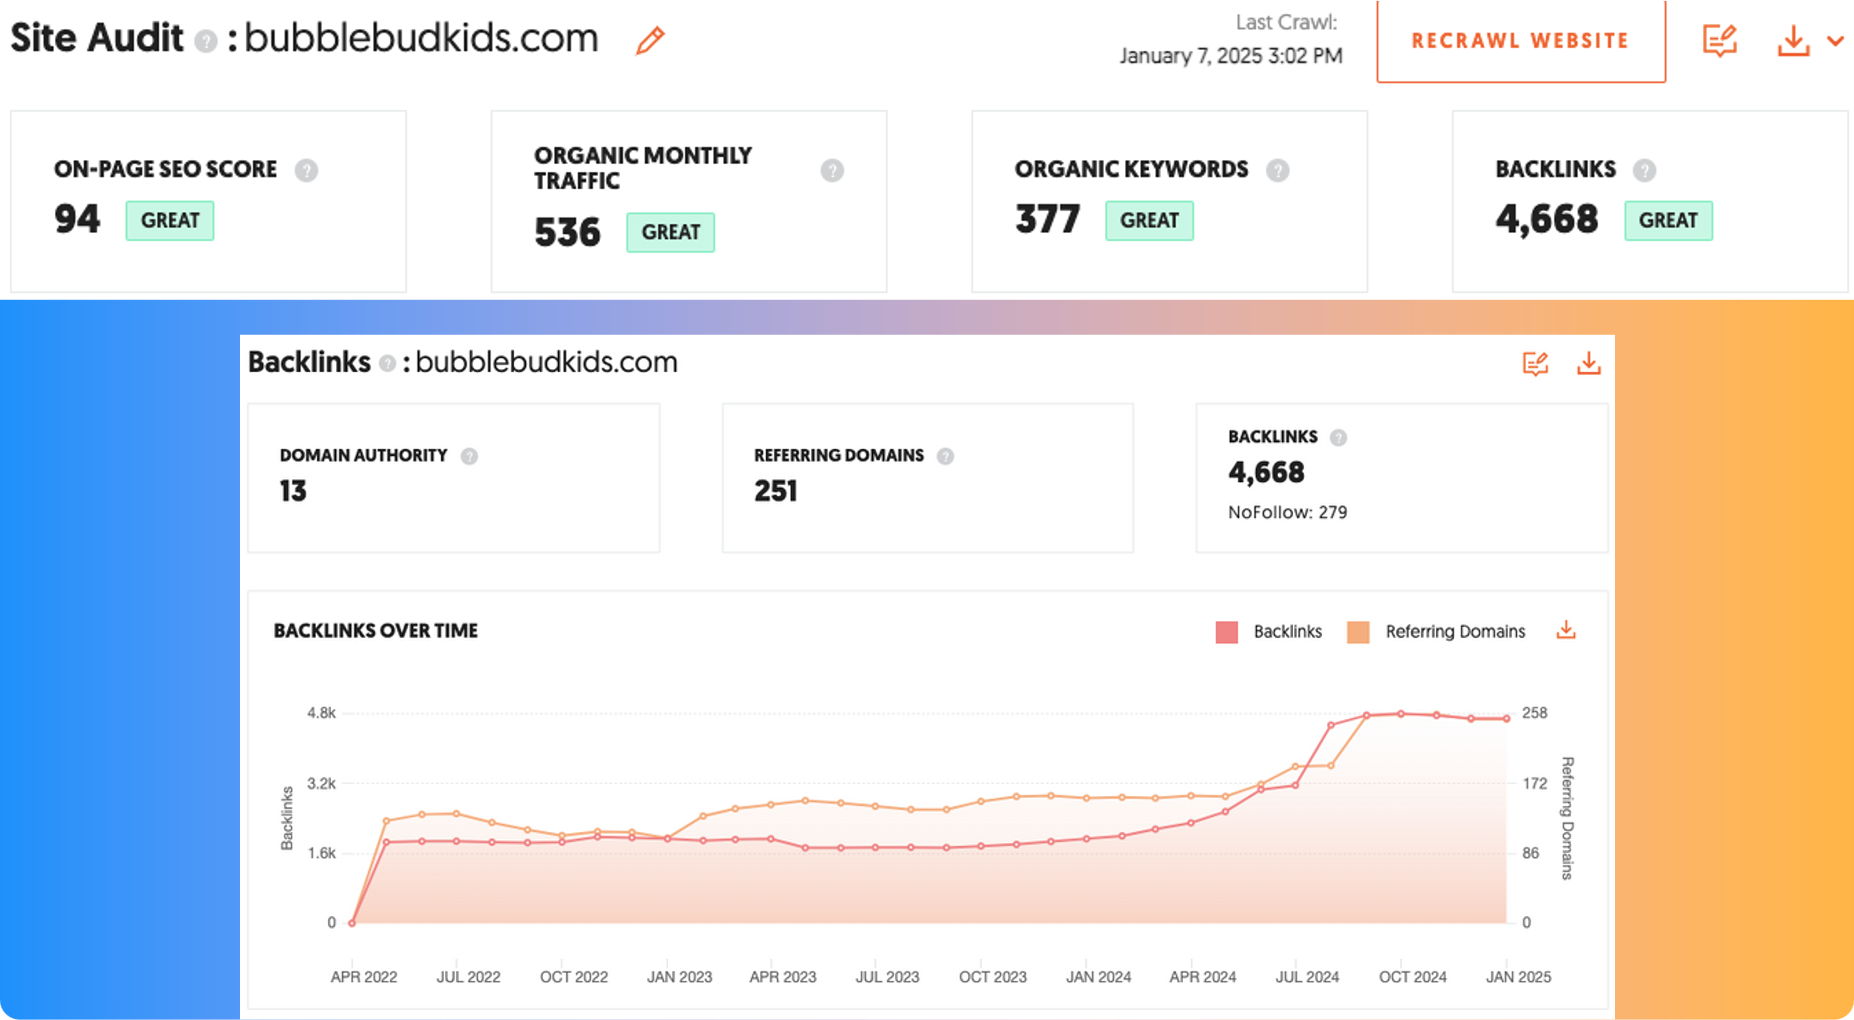Open the On-Page SEO Score help tooltip
Image resolution: width=1854 pixels, height=1020 pixels.
coord(306,170)
